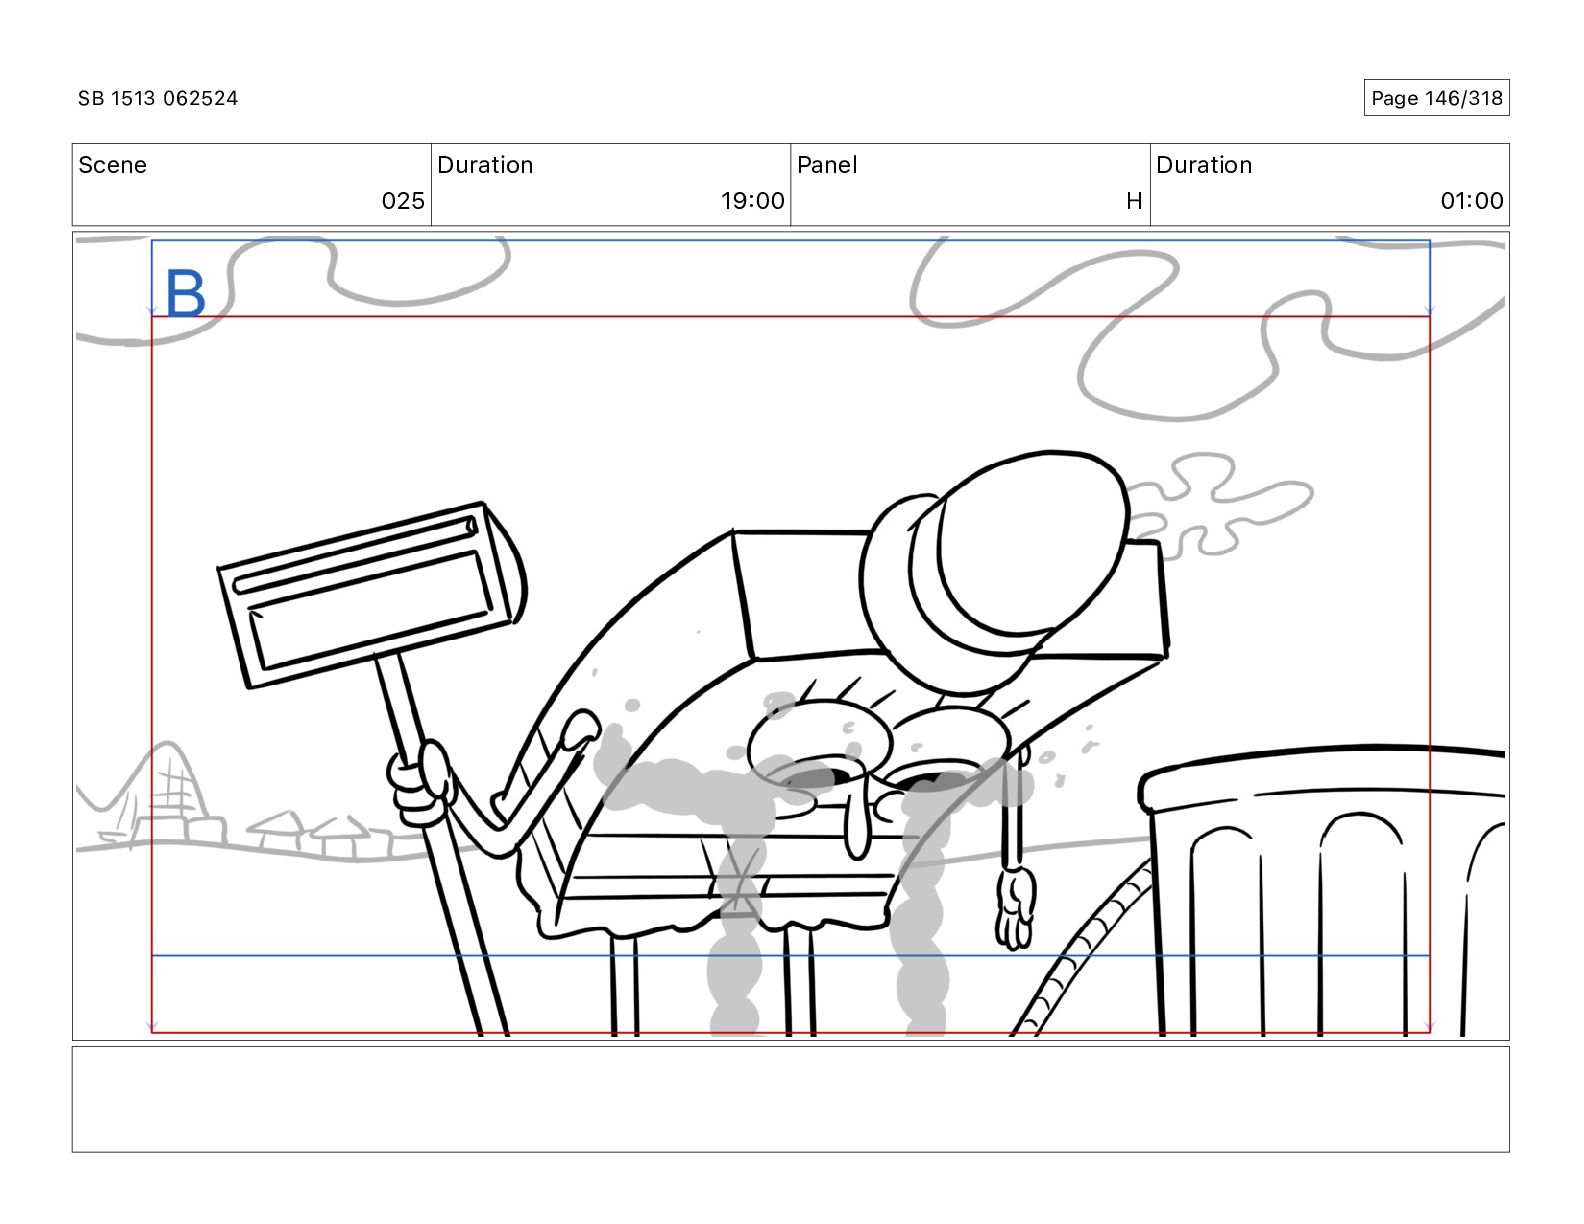1584x1224 pixels.
Task: Click the 'Panel' header label
Action: tap(827, 165)
